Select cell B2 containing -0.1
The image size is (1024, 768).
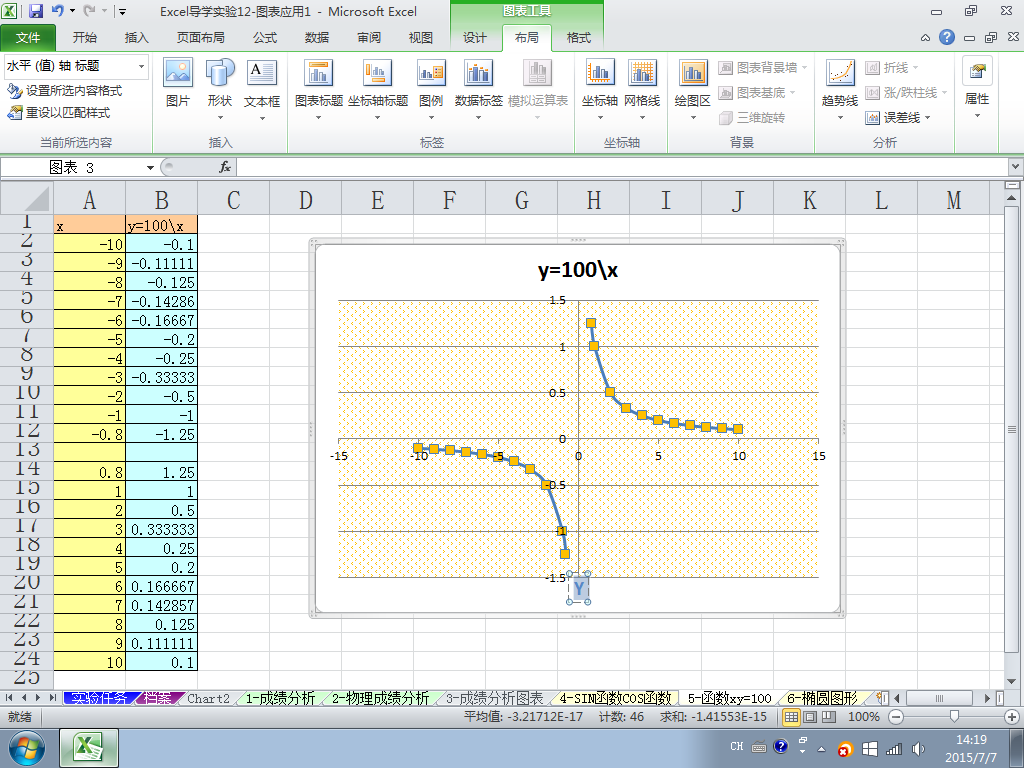coord(161,244)
